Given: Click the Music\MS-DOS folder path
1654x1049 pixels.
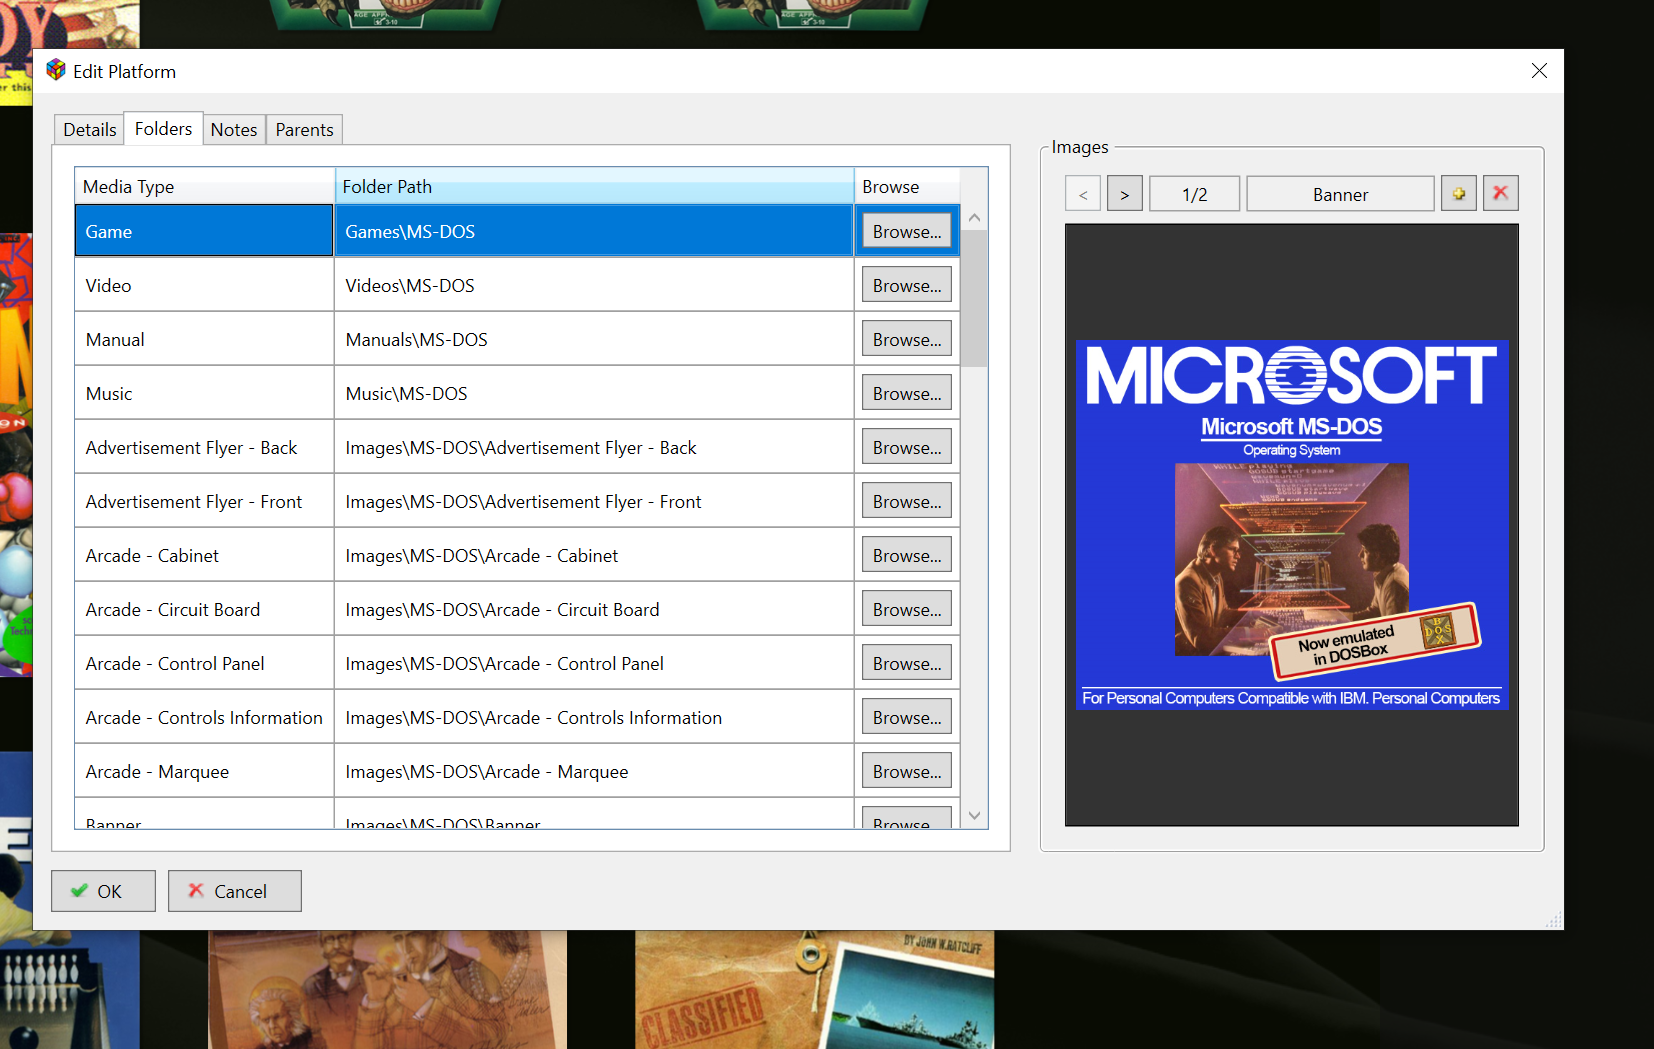Looking at the screenshot, I should pos(594,393).
